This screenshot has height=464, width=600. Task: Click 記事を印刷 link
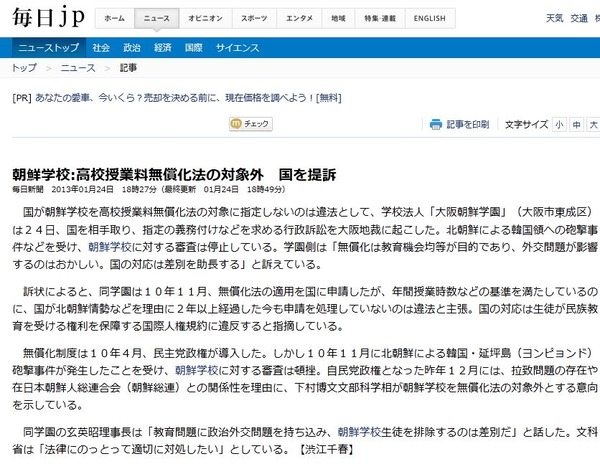pos(468,124)
